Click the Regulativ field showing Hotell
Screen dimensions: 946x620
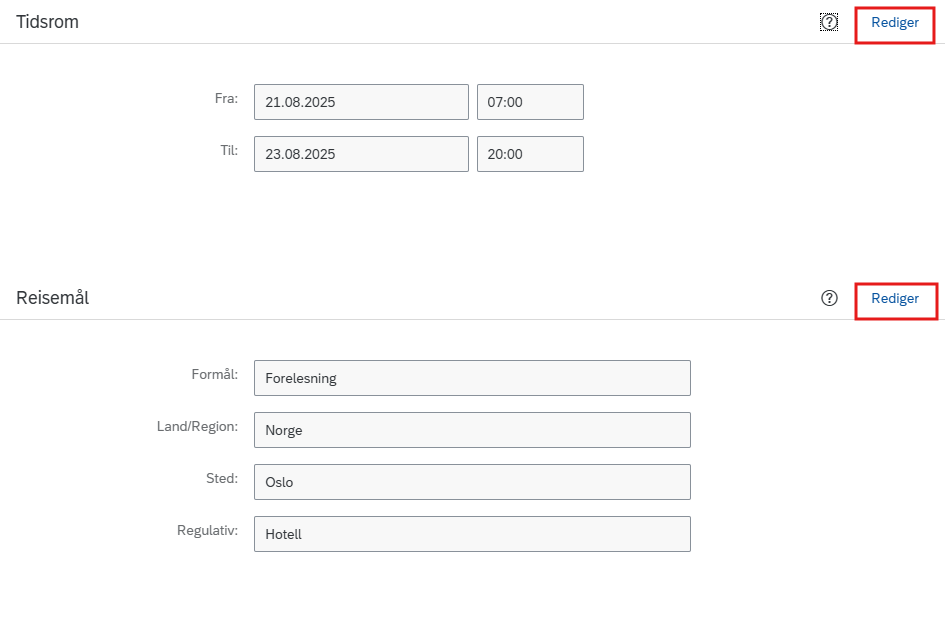(472, 534)
